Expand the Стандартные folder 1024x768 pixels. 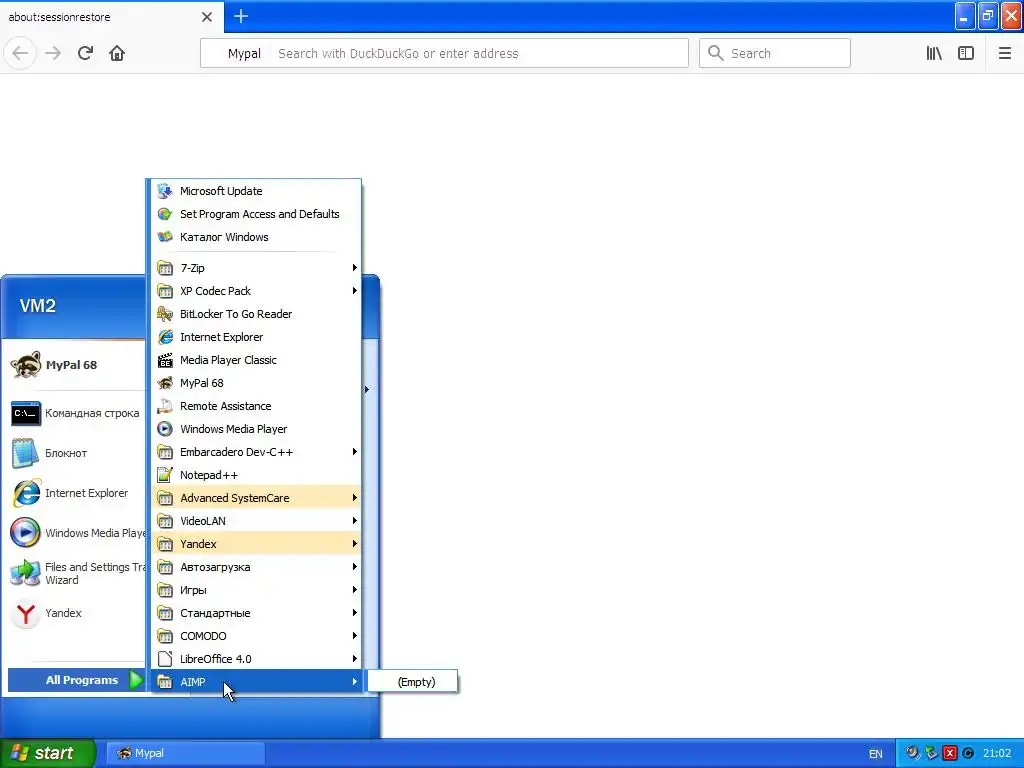257,613
